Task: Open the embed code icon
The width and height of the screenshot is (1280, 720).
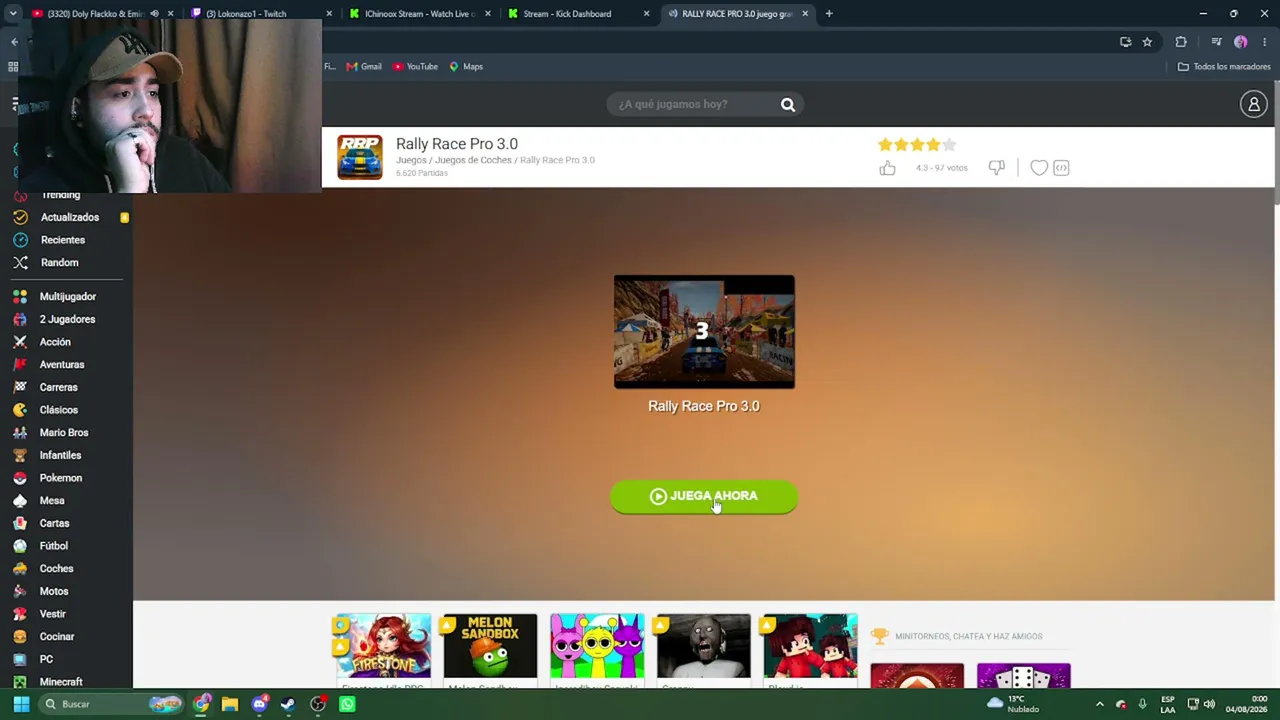Action: point(1061,168)
